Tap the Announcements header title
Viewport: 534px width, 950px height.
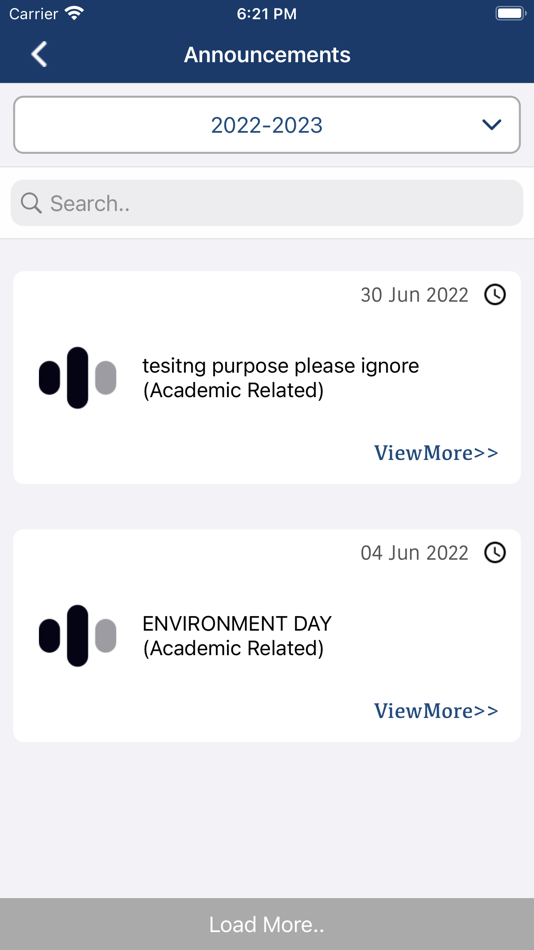coord(267,55)
